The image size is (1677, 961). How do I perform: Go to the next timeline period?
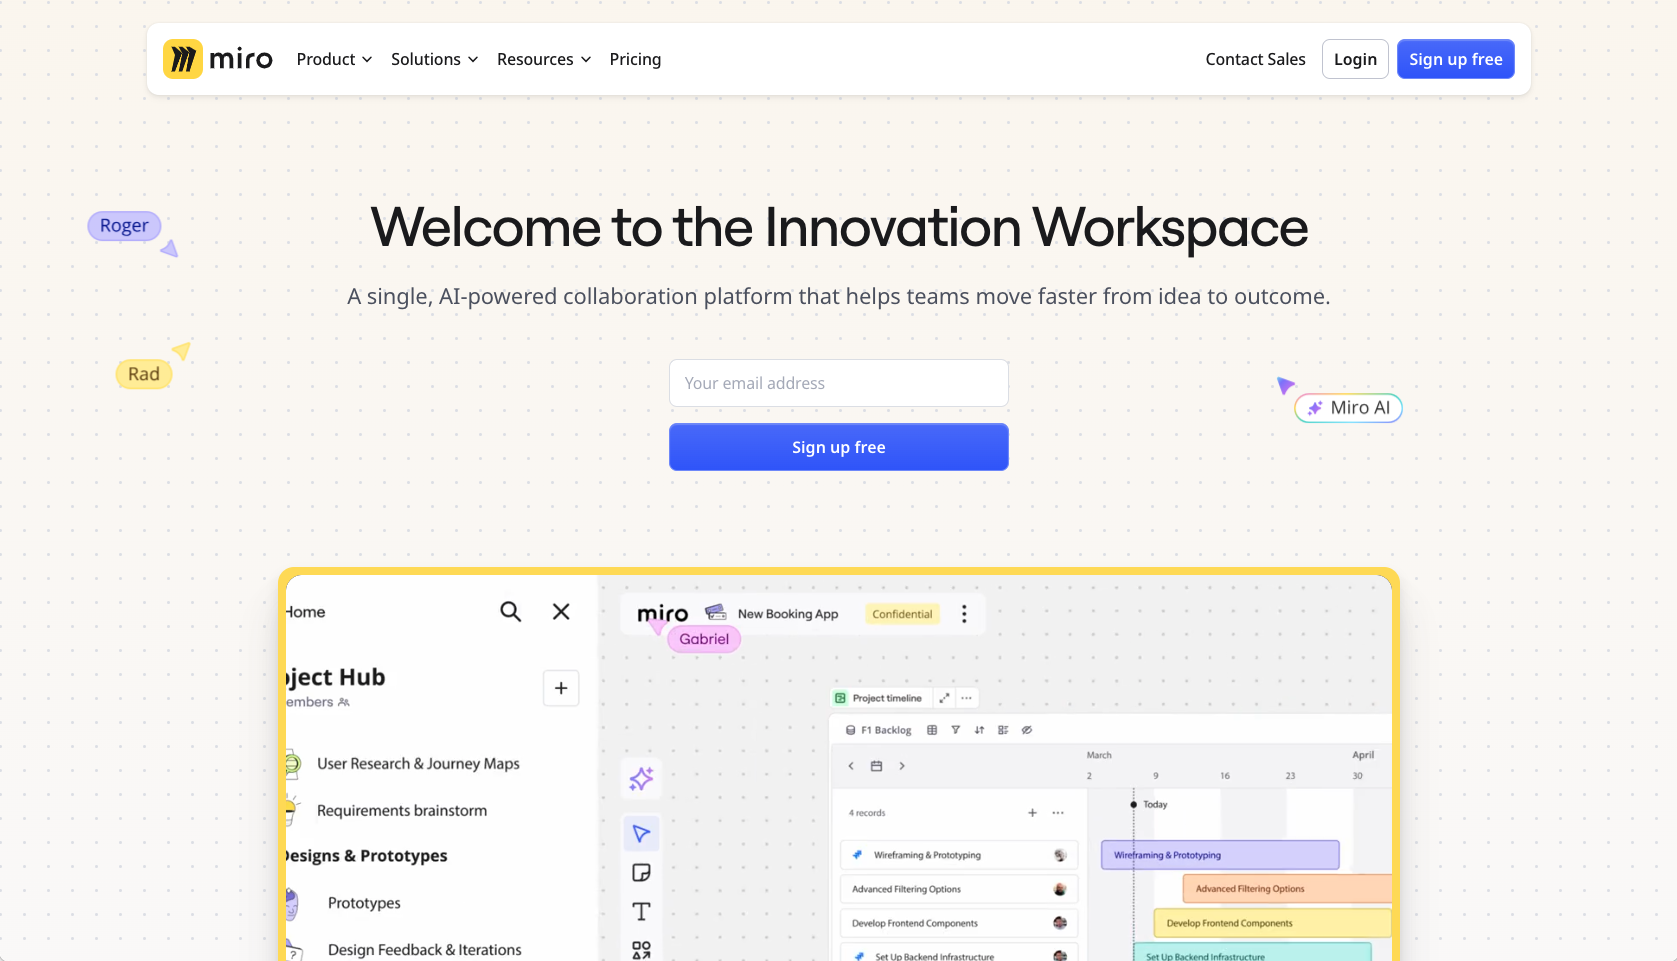[902, 766]
